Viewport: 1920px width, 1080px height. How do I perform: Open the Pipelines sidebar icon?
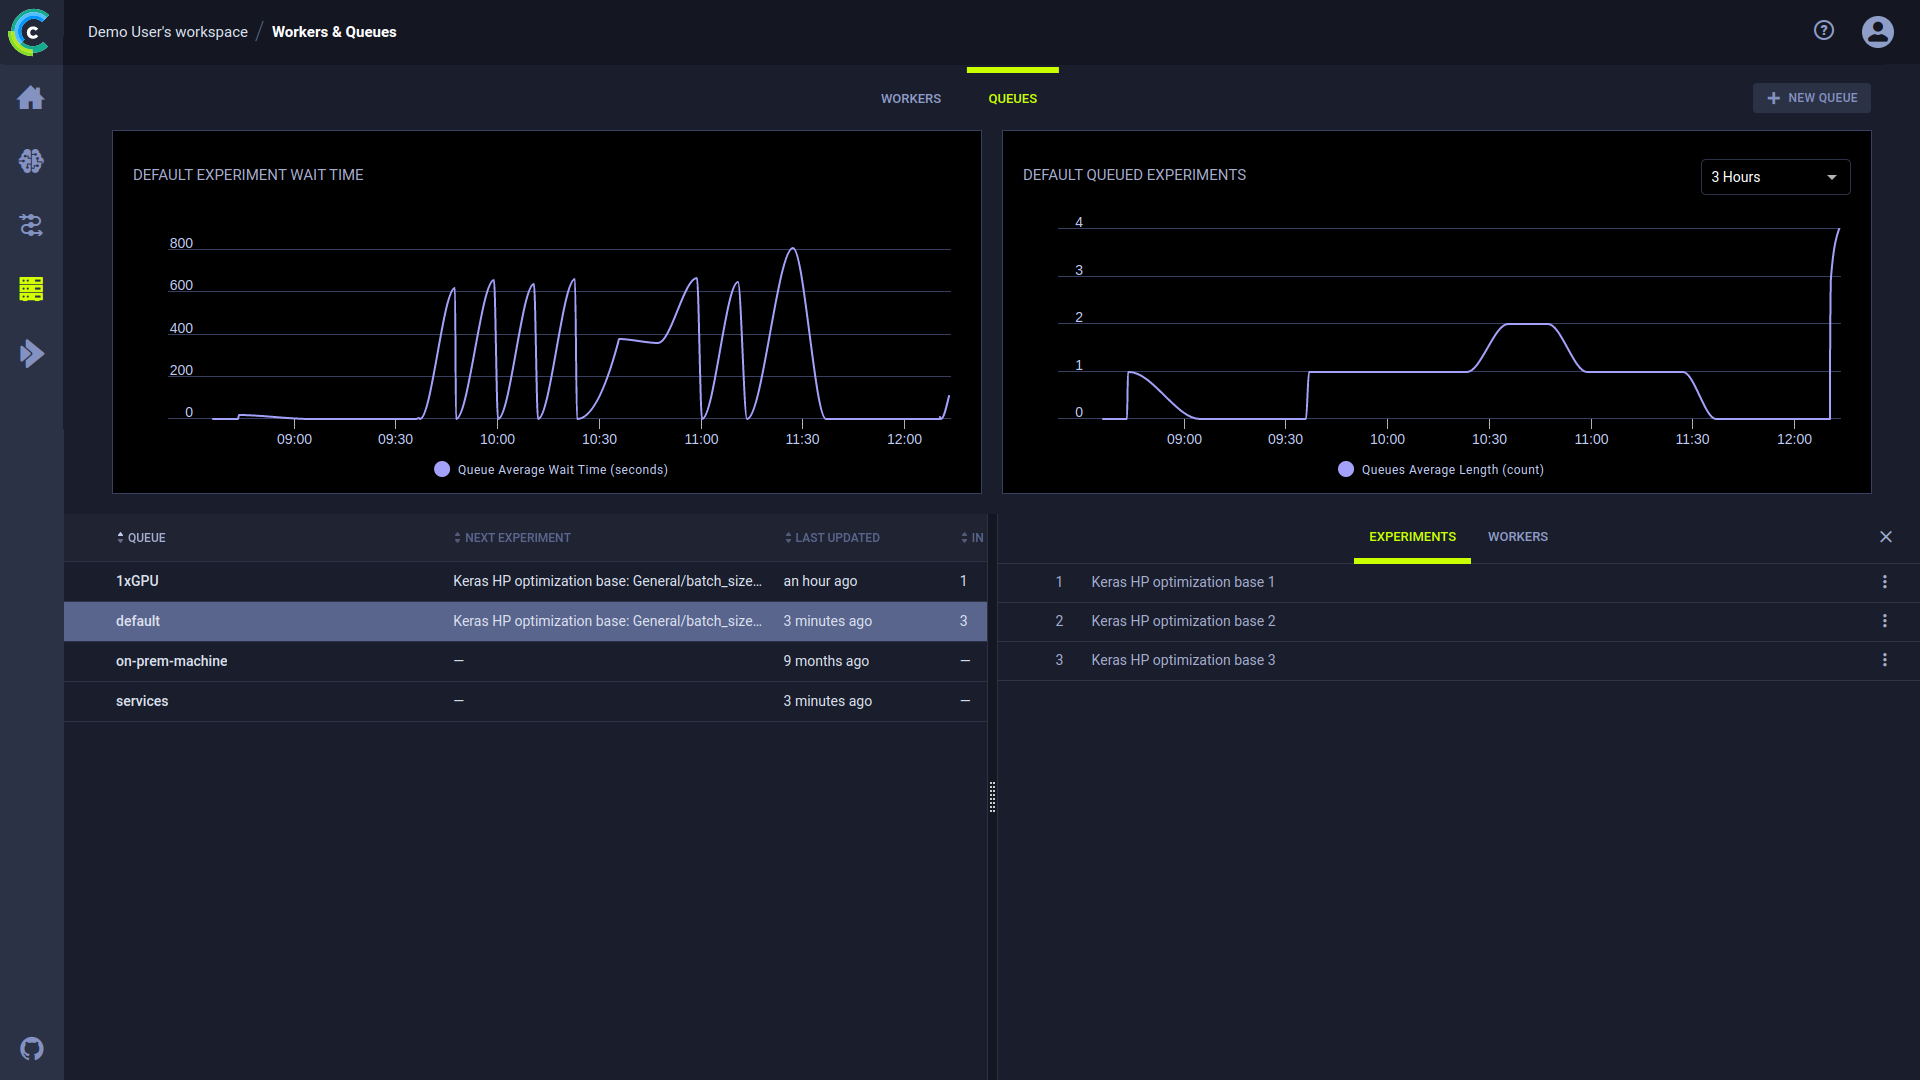tap(31, 225)
